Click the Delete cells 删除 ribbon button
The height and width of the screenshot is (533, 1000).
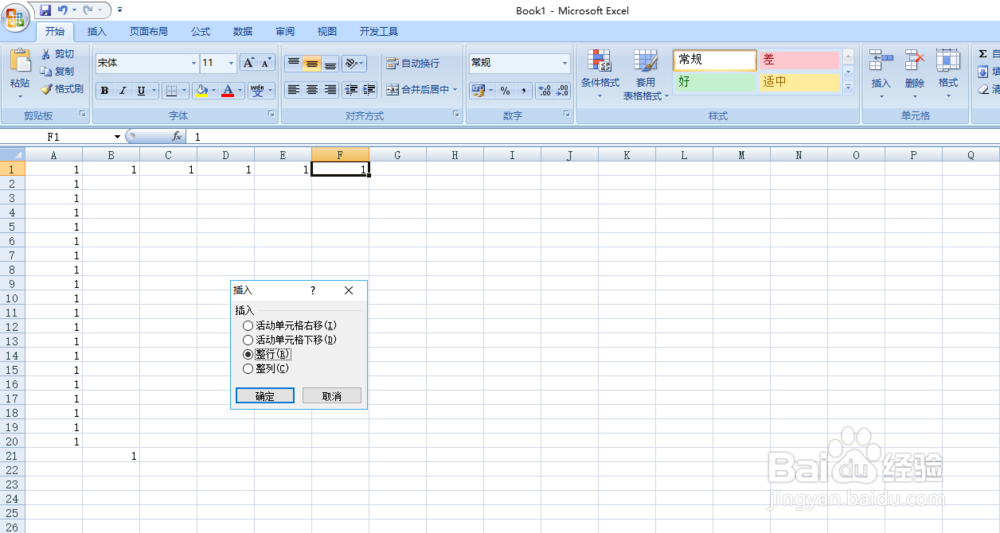[915, 73]
